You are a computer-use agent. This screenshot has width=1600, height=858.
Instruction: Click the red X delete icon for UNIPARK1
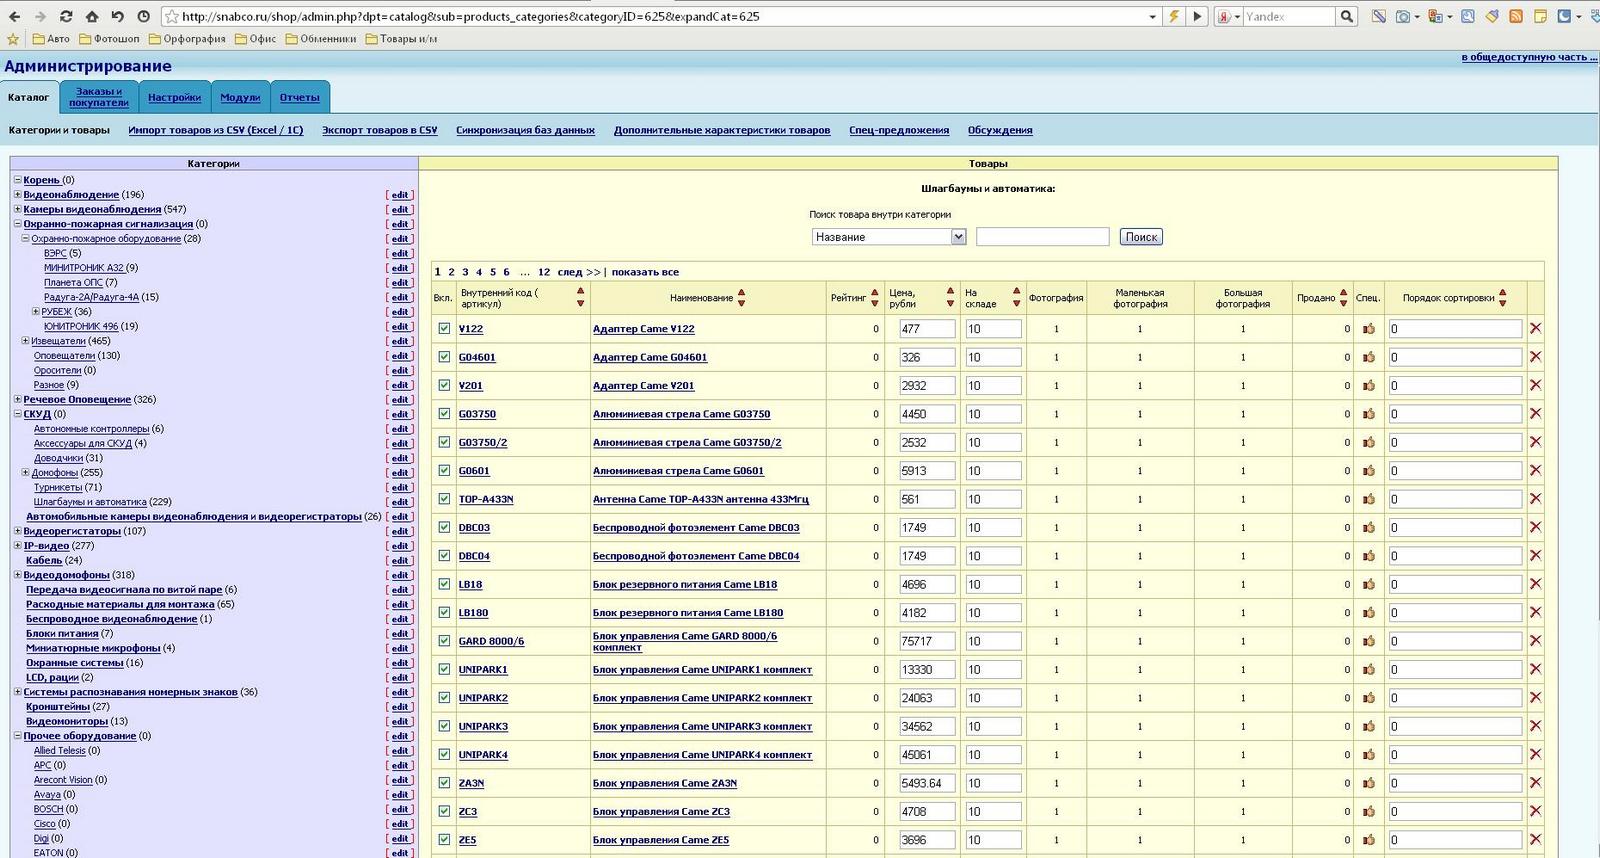point(1535,669)
